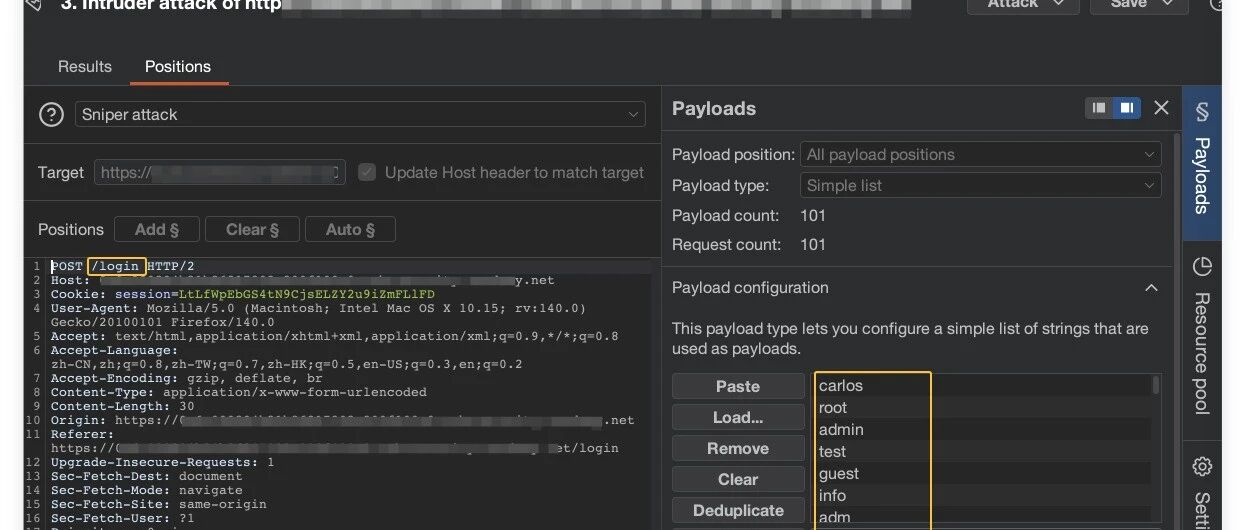The height and width of the screenshot is (530, 1245).
Task: Click the Upgrade-Insecure-Requests: 1 line
Action: (163, 463)
